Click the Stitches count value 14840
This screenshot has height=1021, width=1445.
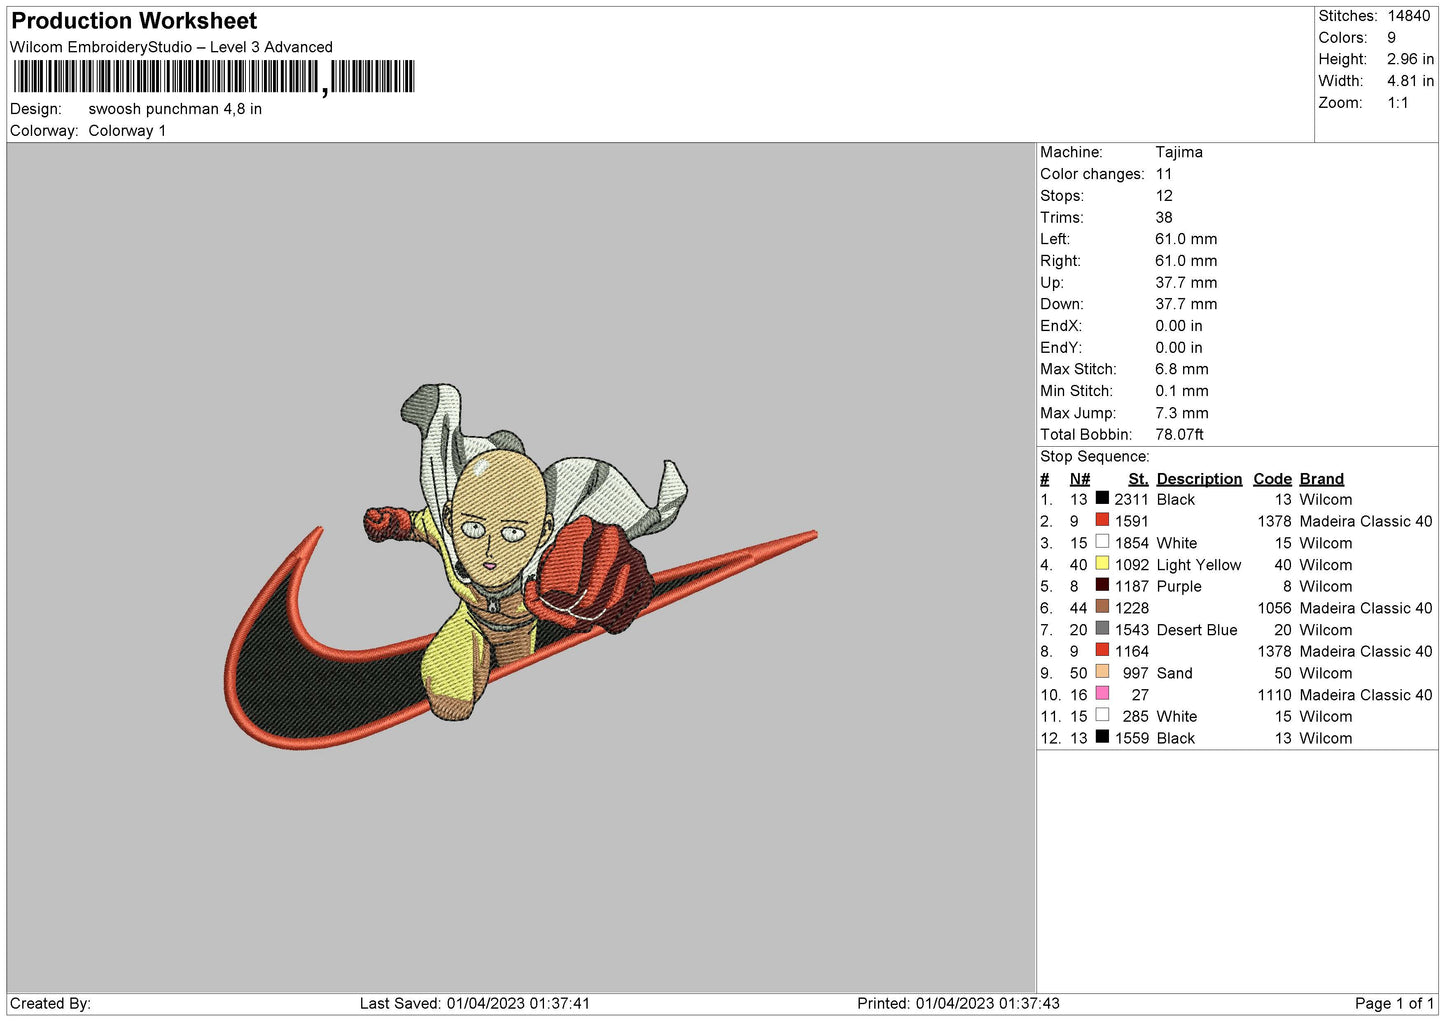1408,16
